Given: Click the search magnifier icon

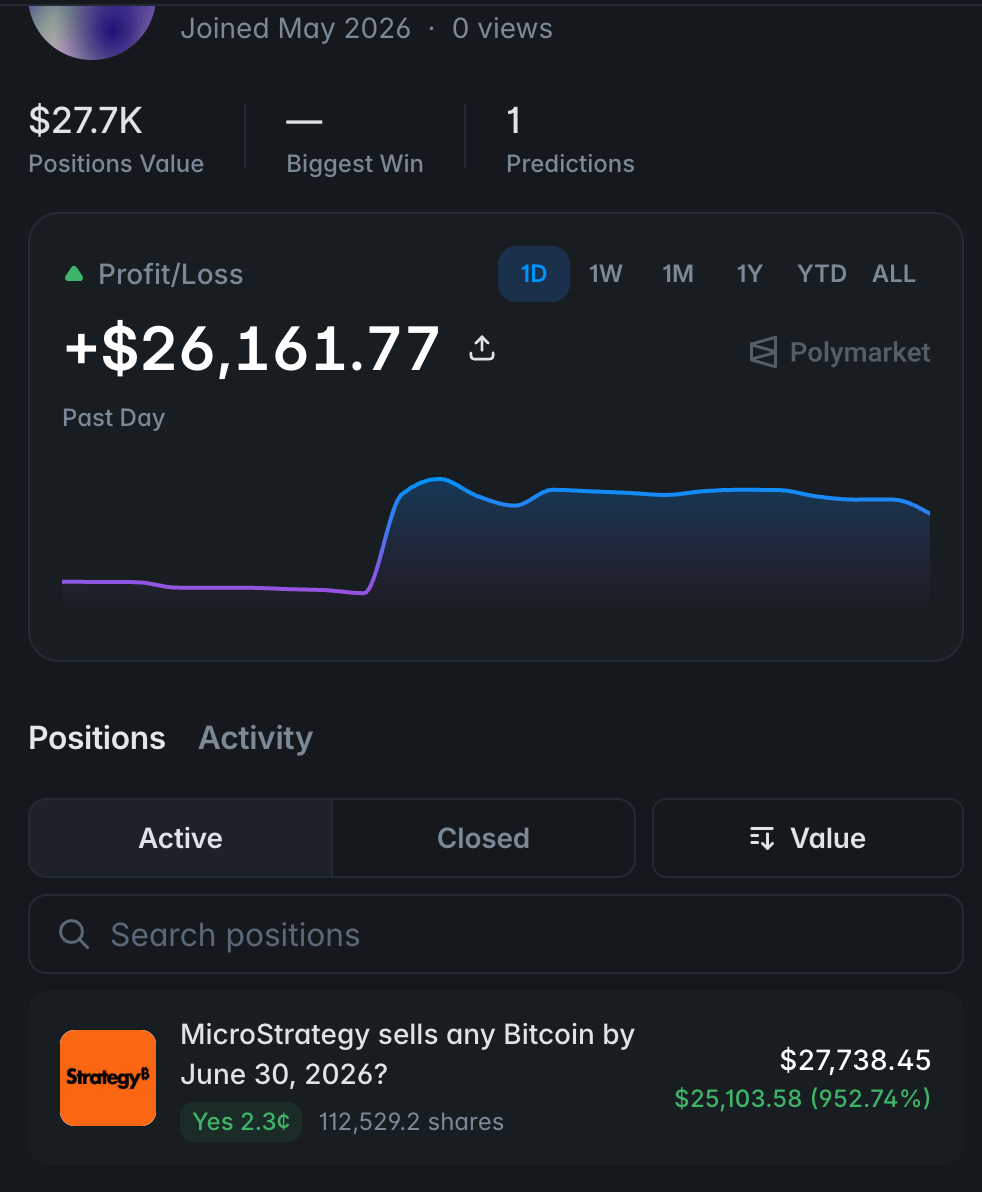Looking at the screenshot, I should 74,934.
